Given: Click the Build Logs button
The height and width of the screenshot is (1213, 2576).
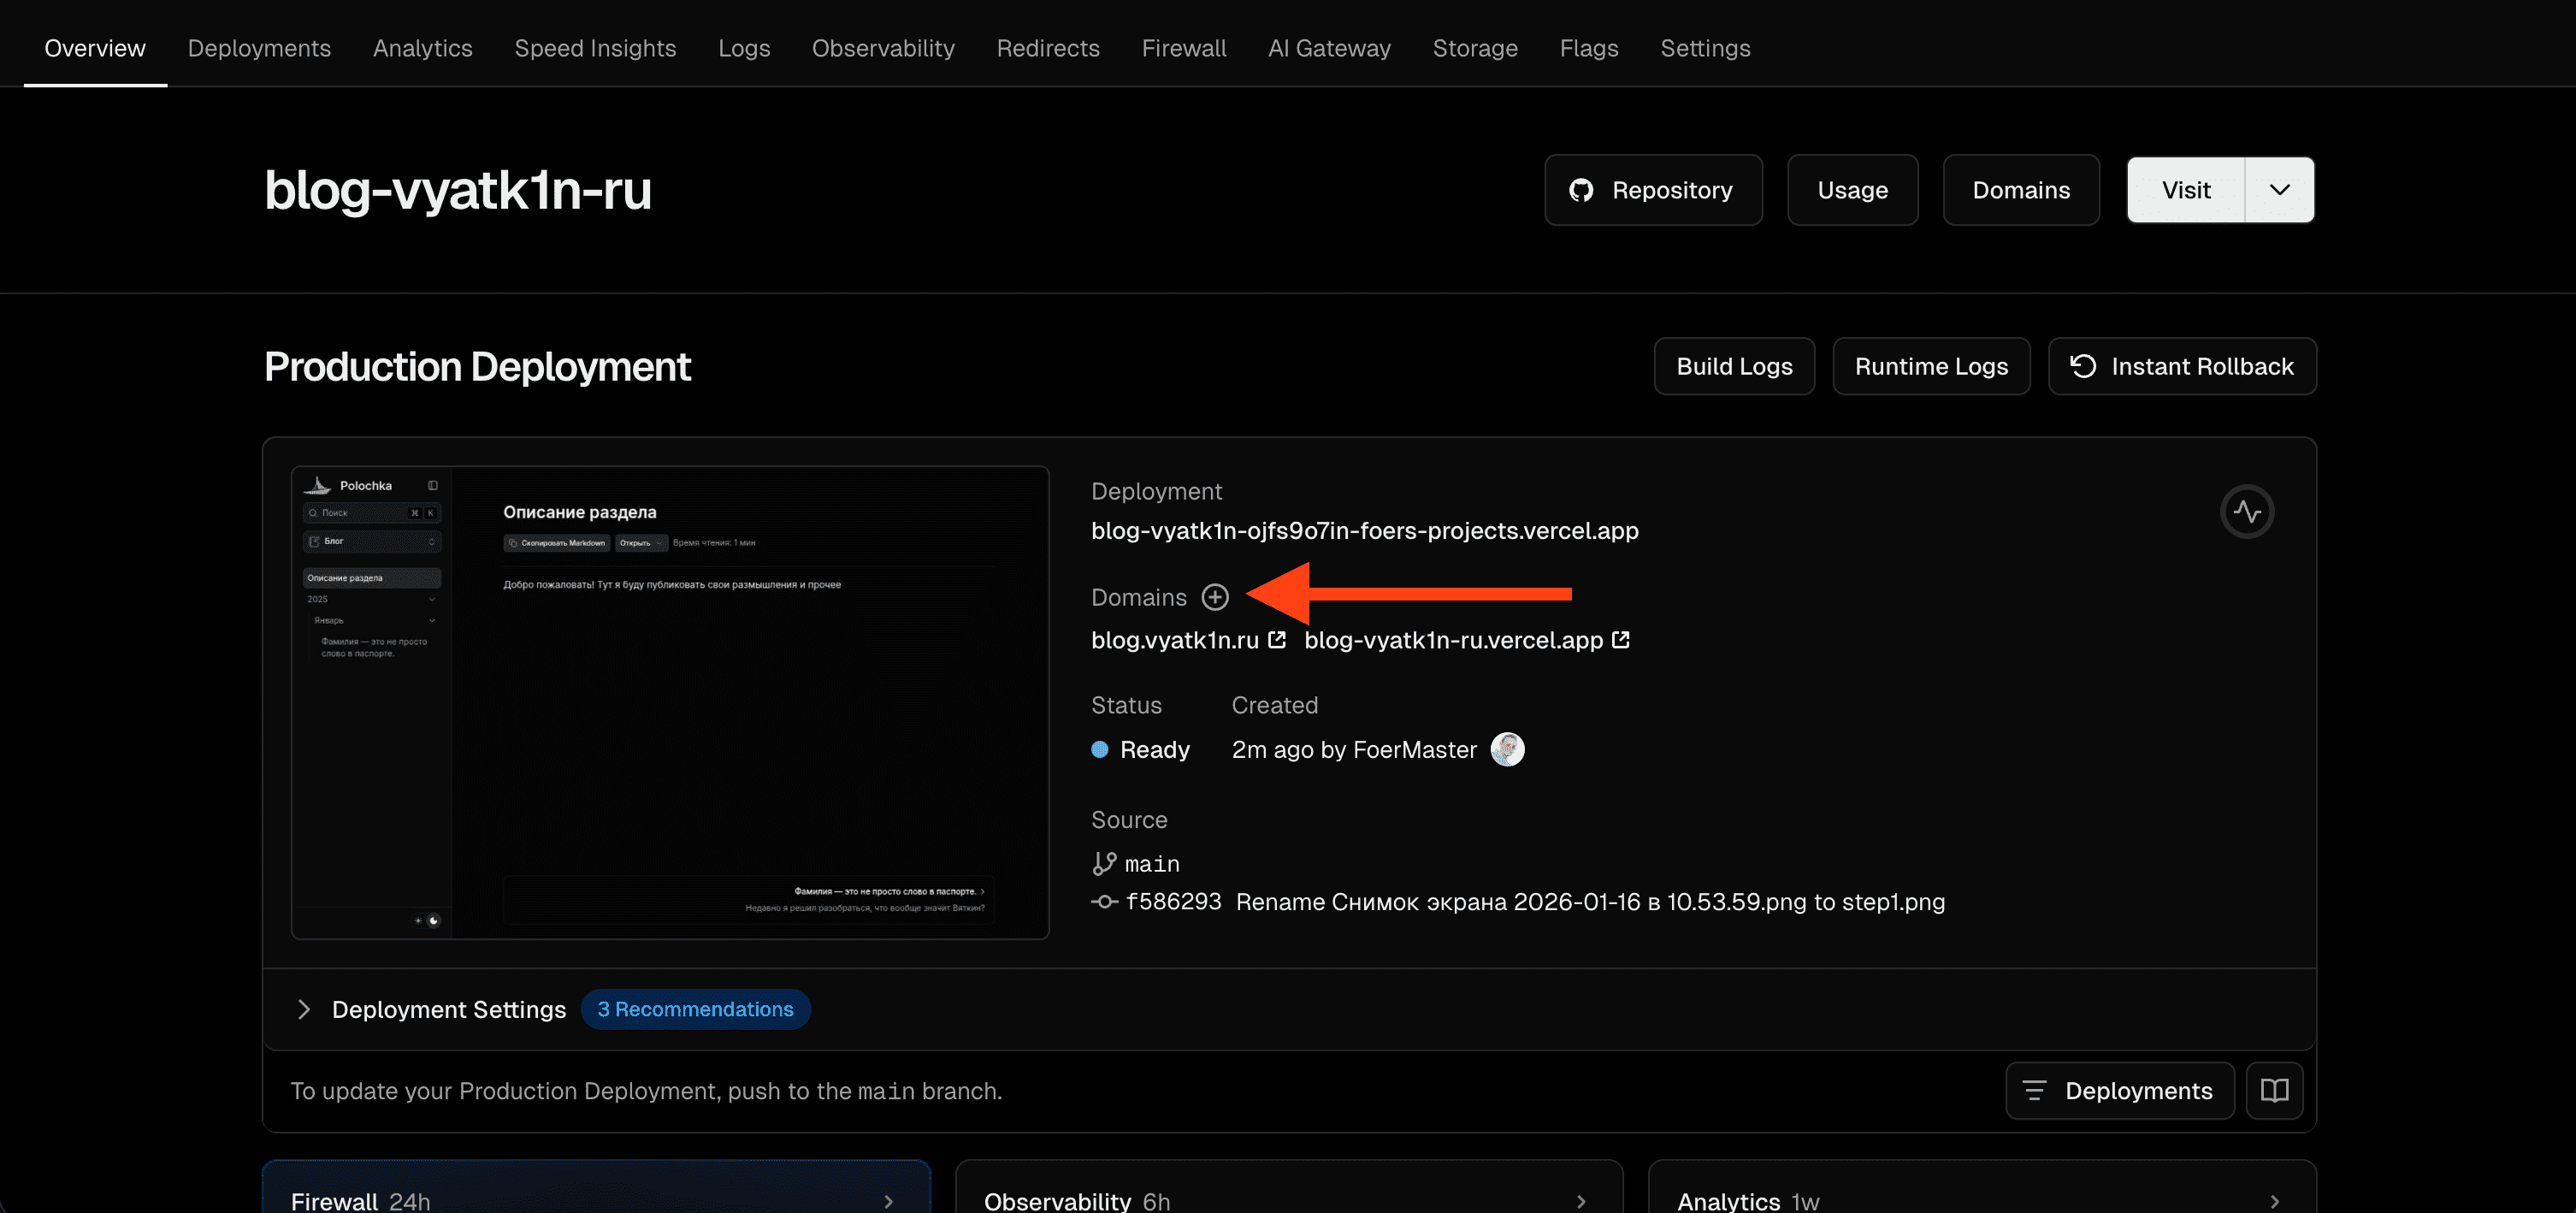Looking at the screenshot, I should coord(1734,367).
